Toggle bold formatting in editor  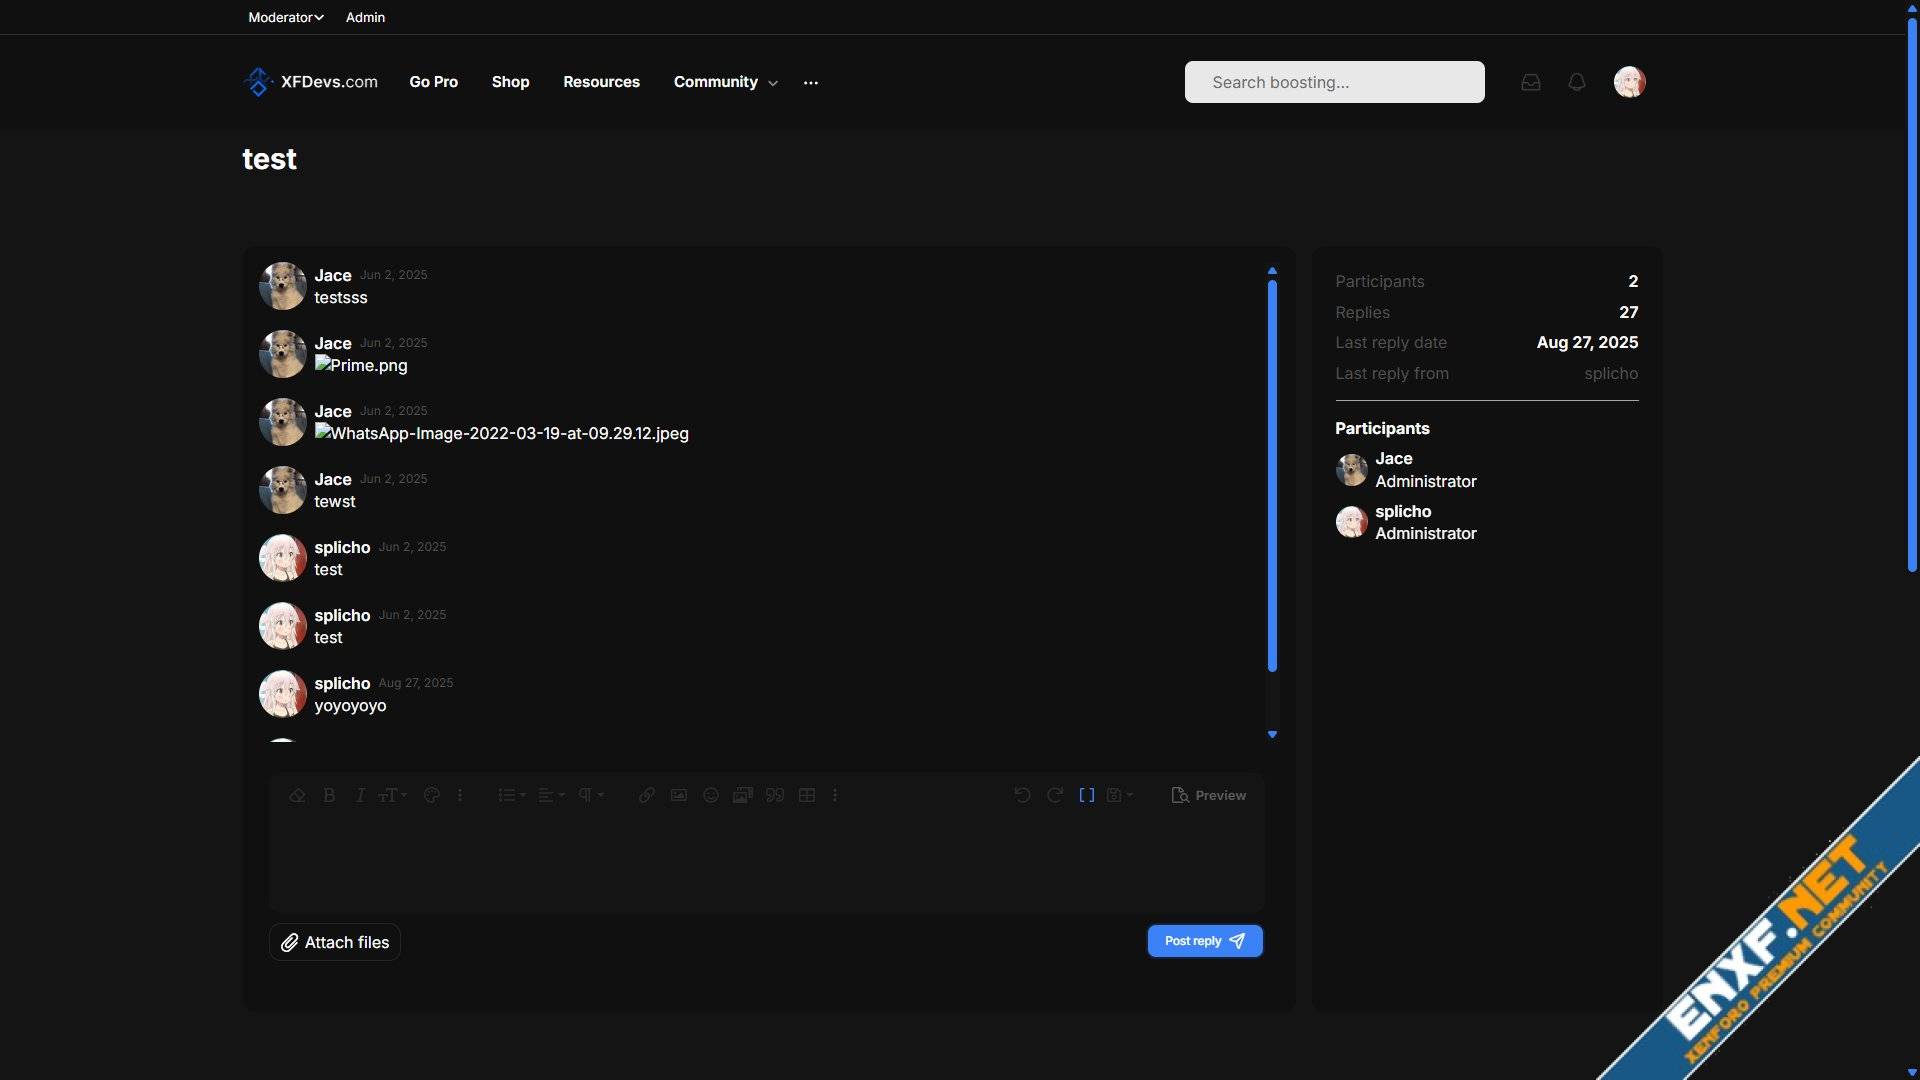point(329,795)
